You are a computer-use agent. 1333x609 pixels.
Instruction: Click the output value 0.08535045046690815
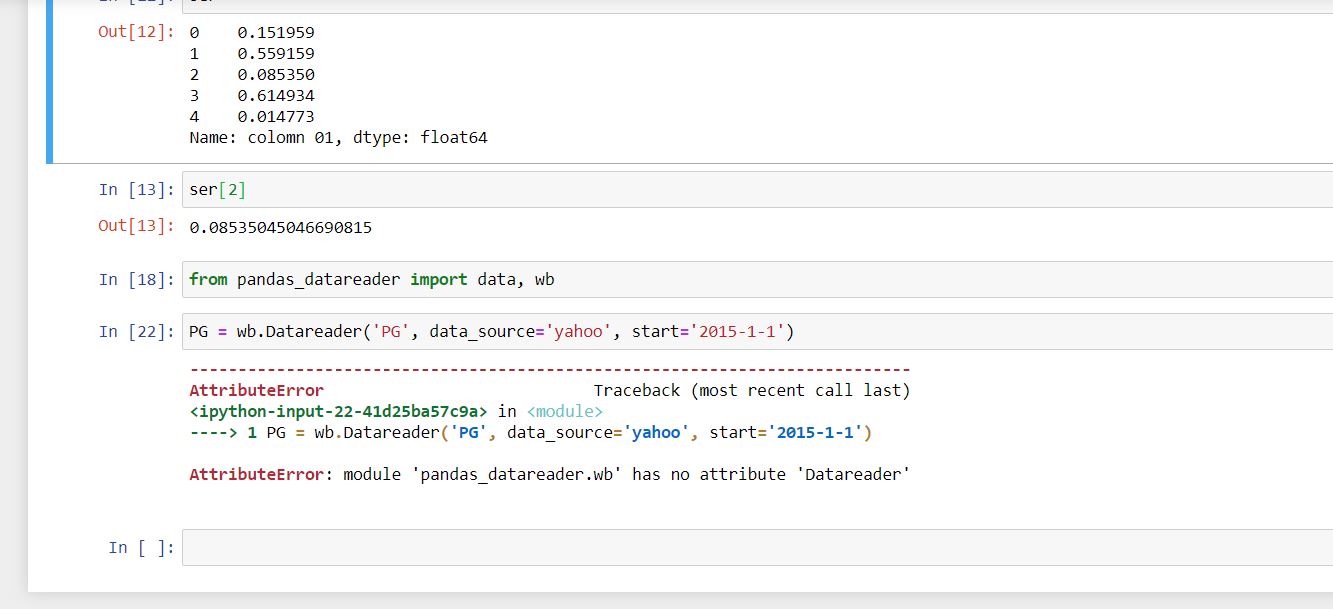pos(280,227)
